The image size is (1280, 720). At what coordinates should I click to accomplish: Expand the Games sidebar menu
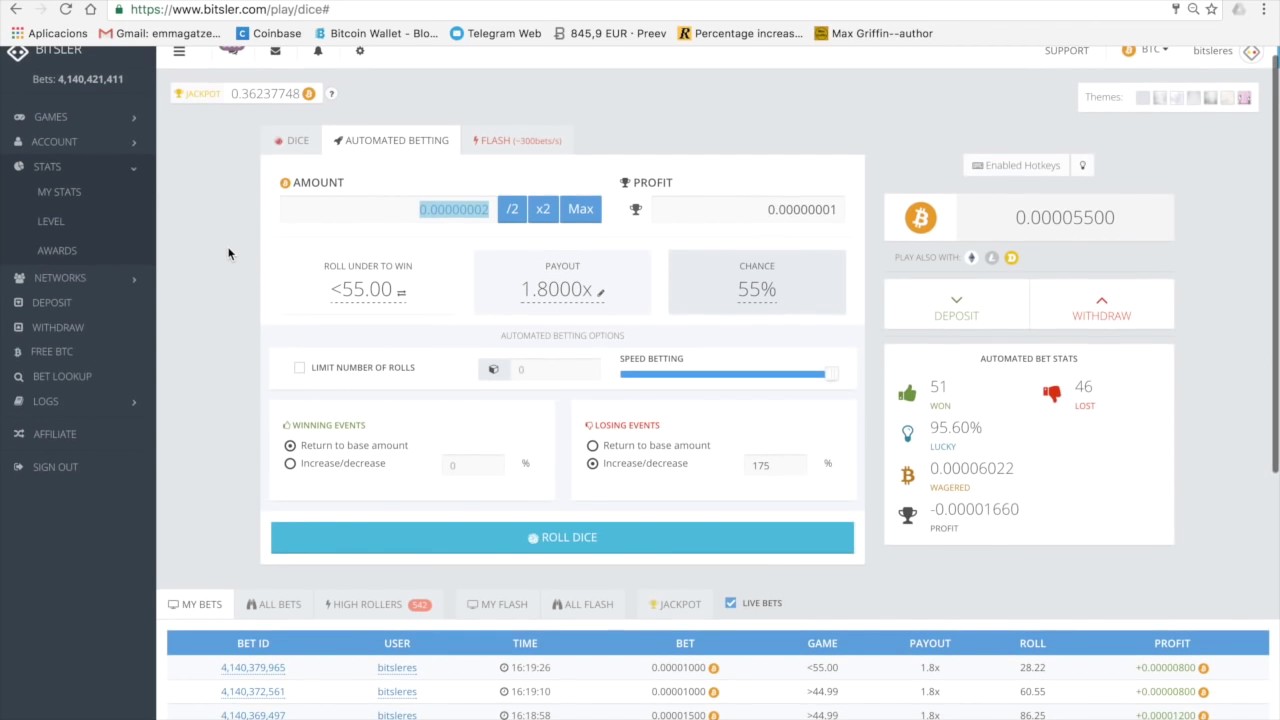[77, 117]
